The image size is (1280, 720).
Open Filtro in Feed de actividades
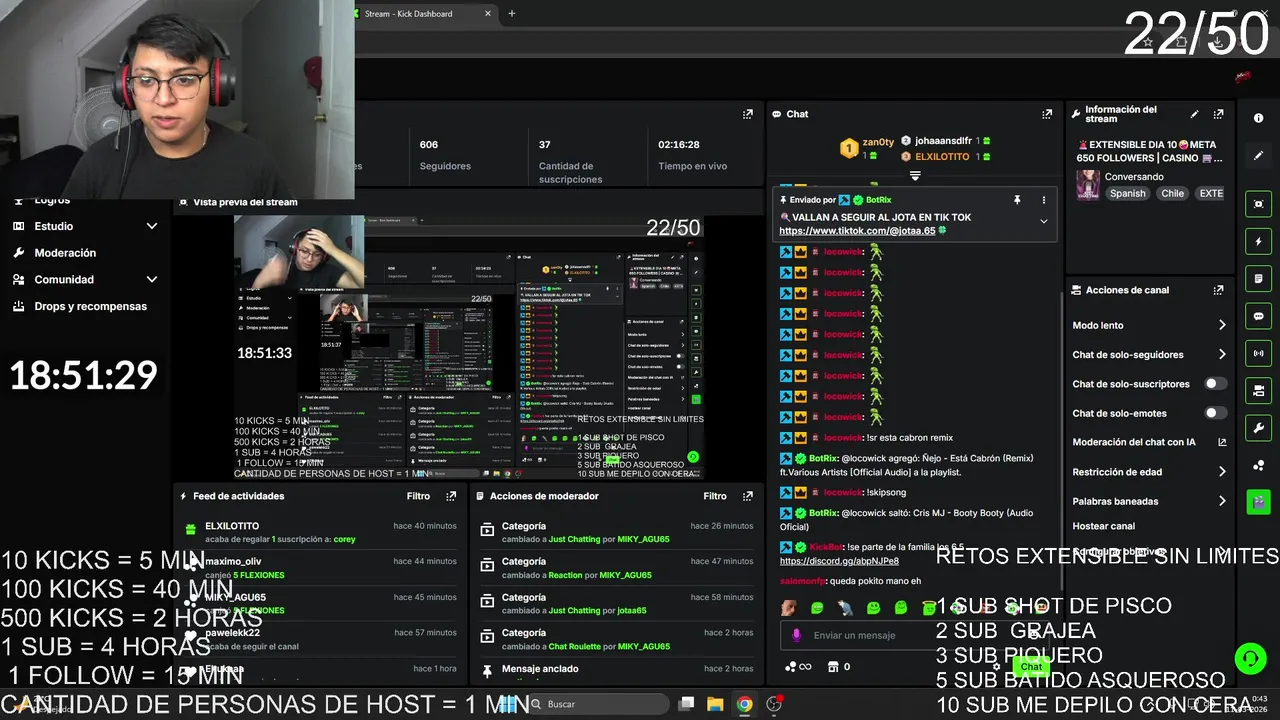point(418,496)
